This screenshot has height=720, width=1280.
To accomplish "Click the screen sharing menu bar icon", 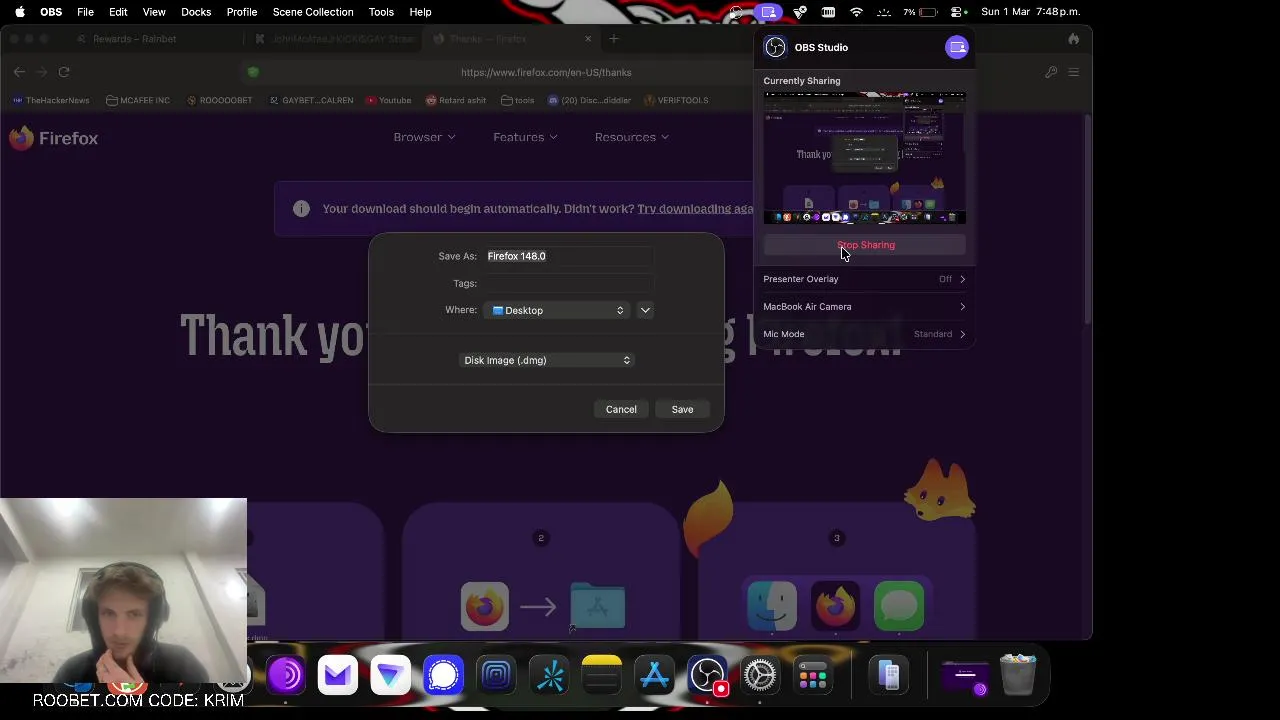I will pos(768,12).
